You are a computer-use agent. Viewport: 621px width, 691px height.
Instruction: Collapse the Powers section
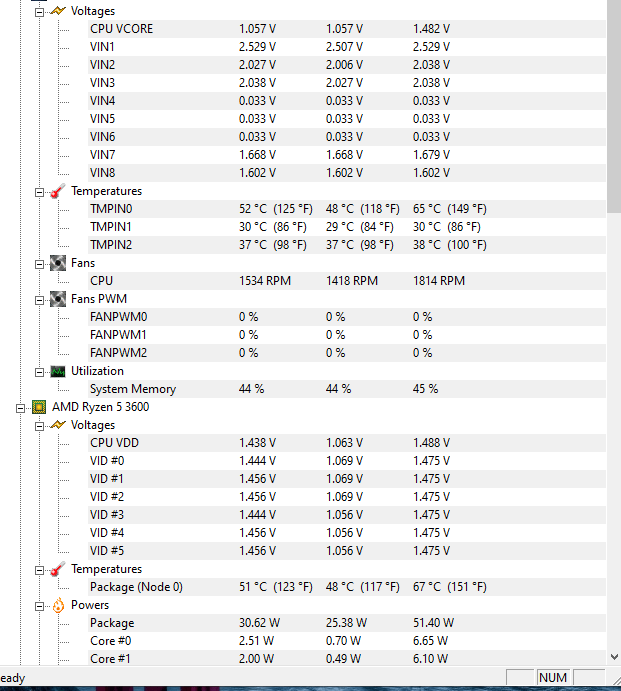click(x=40, y=606)
